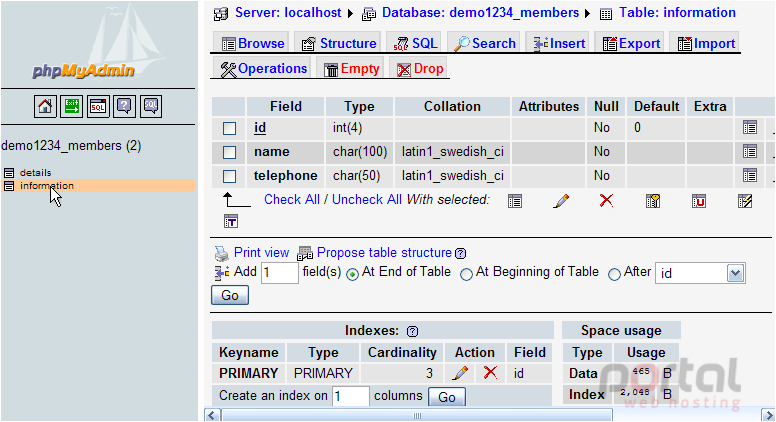776x422 pixels.
Task: Click Go button to add fields
Action: pos(230,295)
